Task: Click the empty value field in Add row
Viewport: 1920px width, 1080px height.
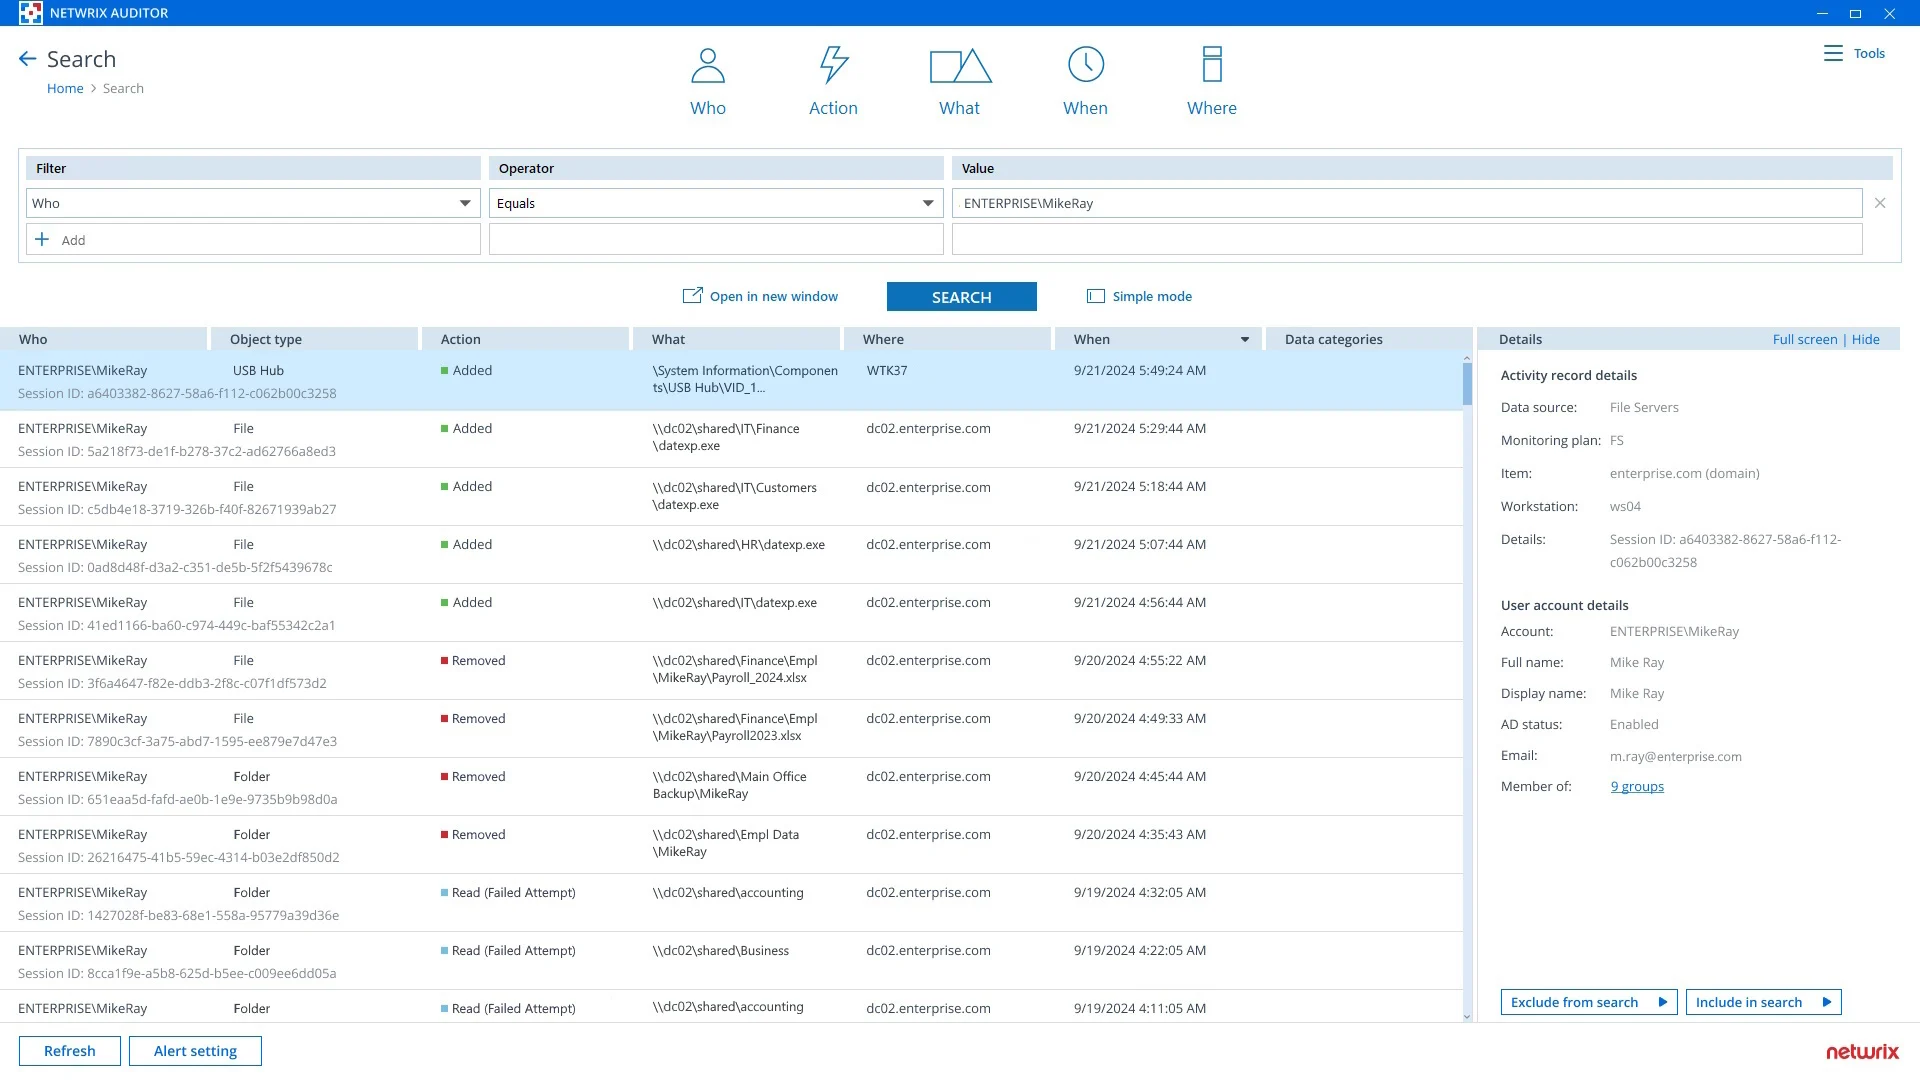Action: pos(1407,239)
